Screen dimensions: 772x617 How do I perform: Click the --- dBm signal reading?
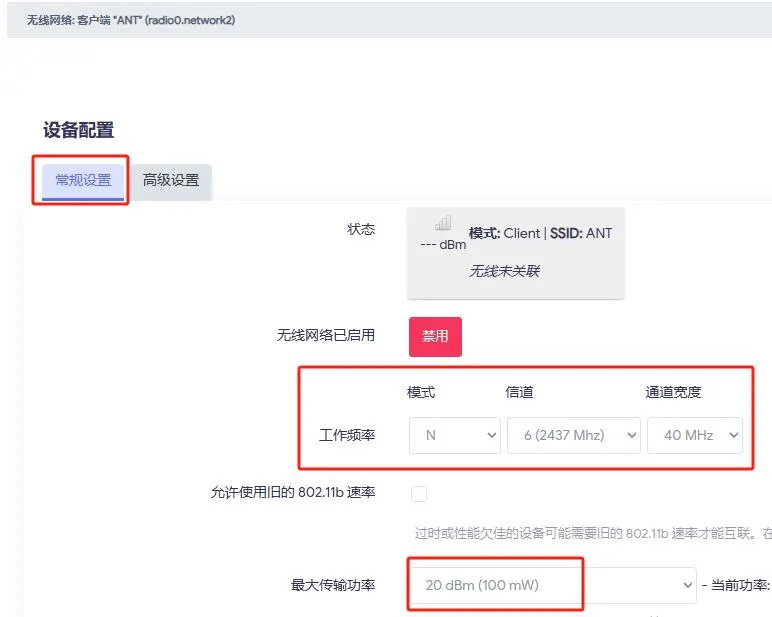point(443,245)
